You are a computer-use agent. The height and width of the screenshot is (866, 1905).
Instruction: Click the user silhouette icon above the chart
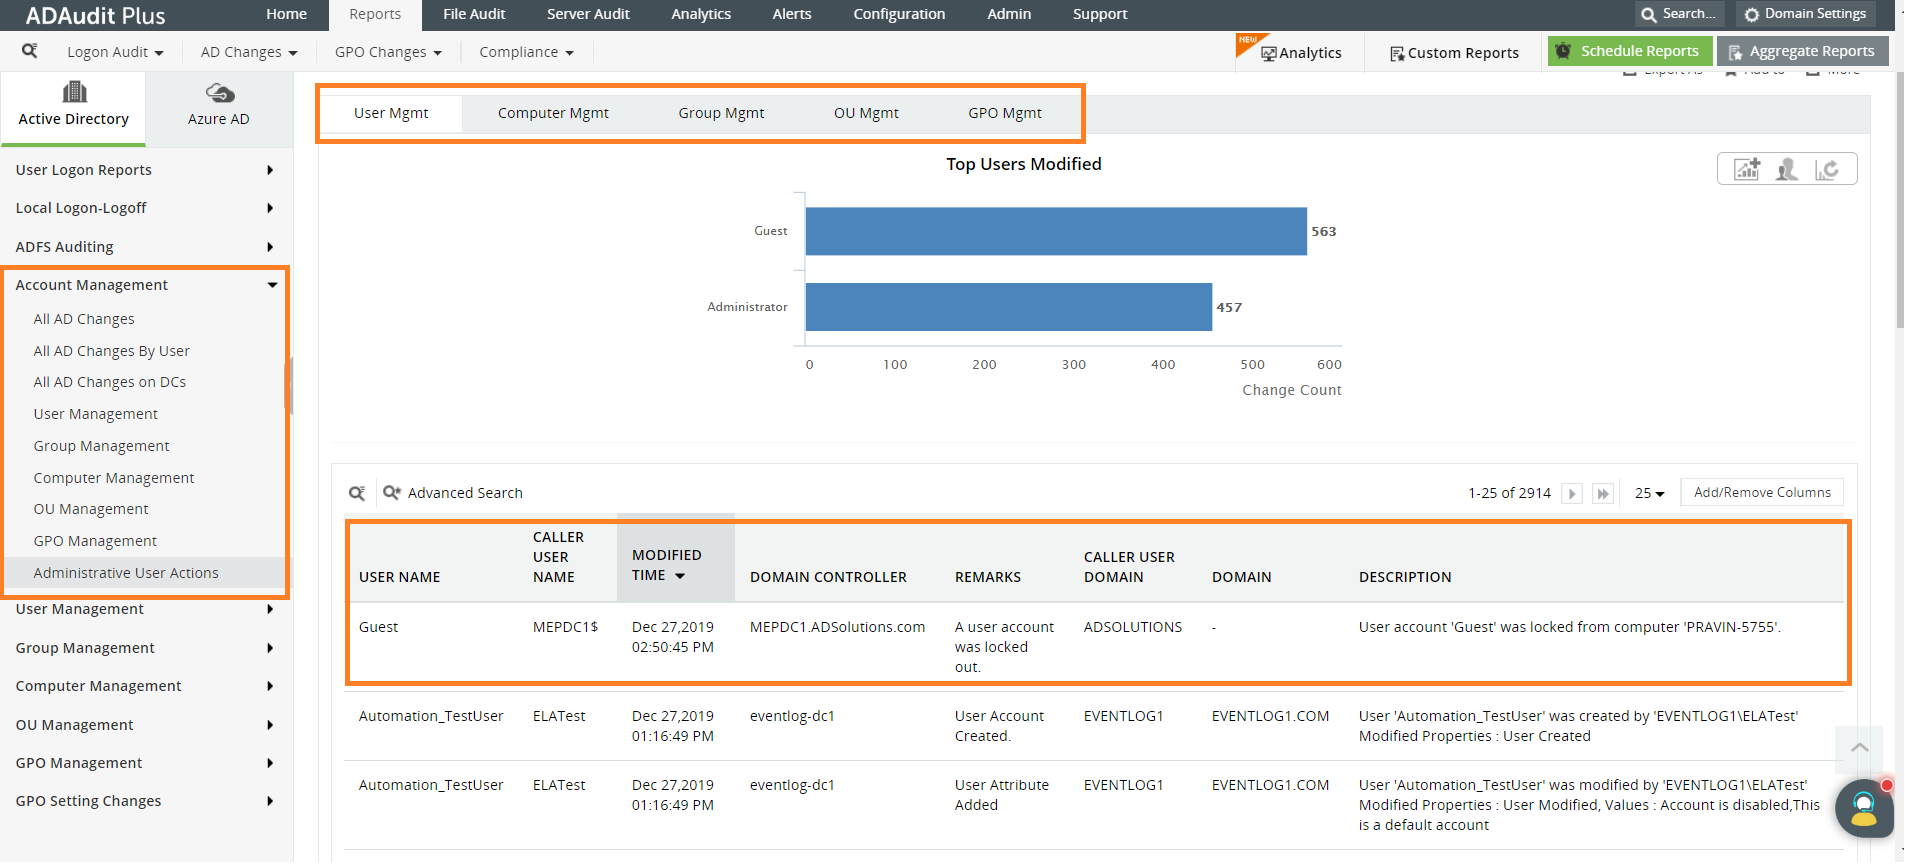point(1787,169)
